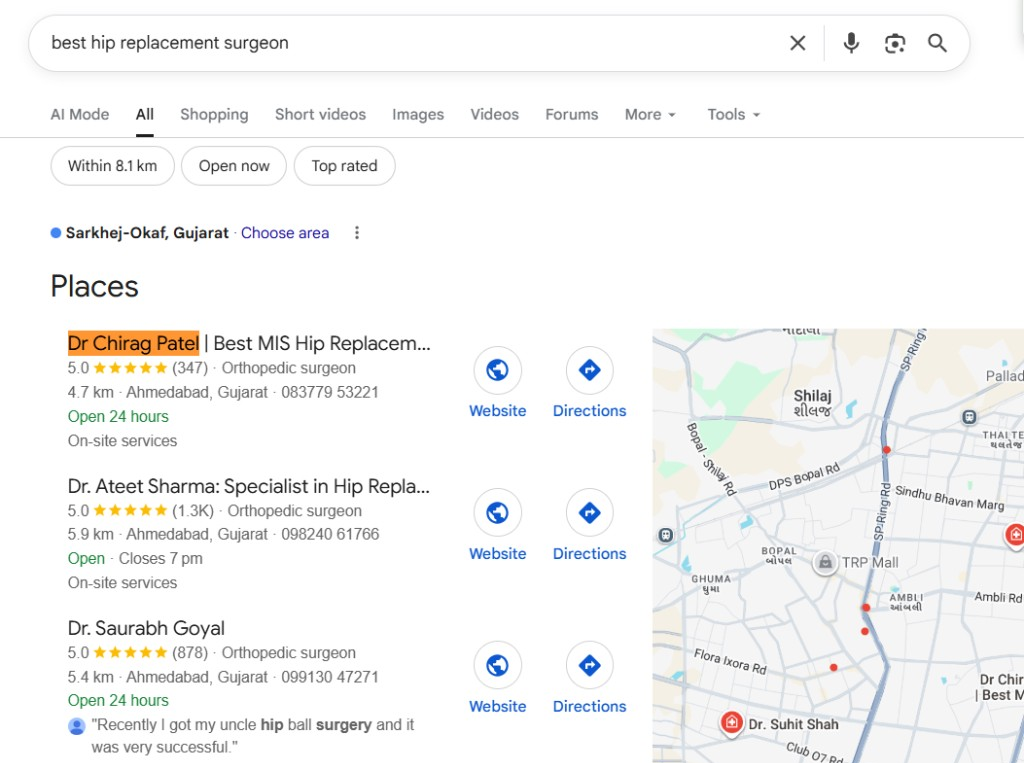Open Dr. Ateet Sharma website globe icon
Viewport: 1024px width, 763px height.
pos(498,513)
